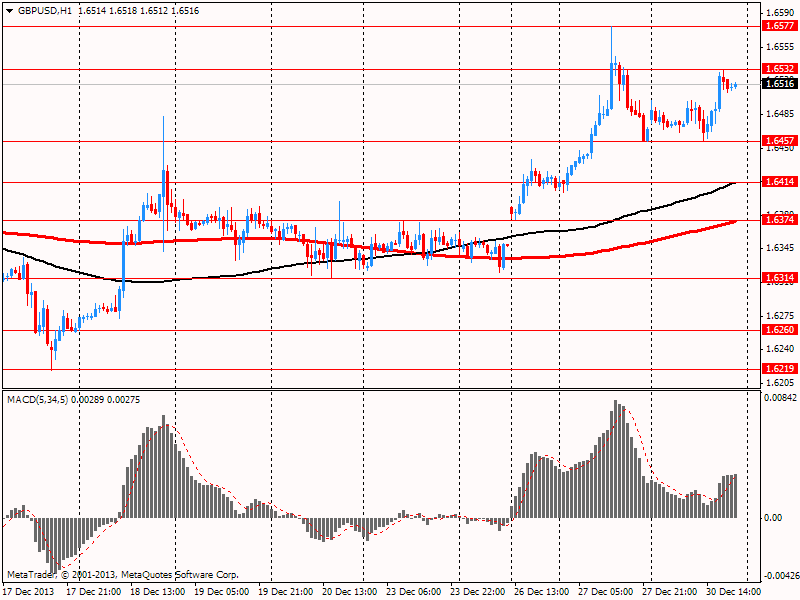Click the 1.6485 price scale value
The width and height of the screenshot is (800, 600).
click(780, 114)
